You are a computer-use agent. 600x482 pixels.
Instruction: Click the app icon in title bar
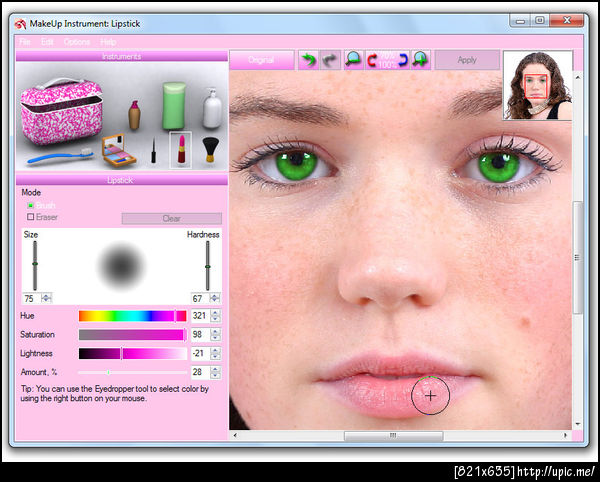(x=20, y=24)
